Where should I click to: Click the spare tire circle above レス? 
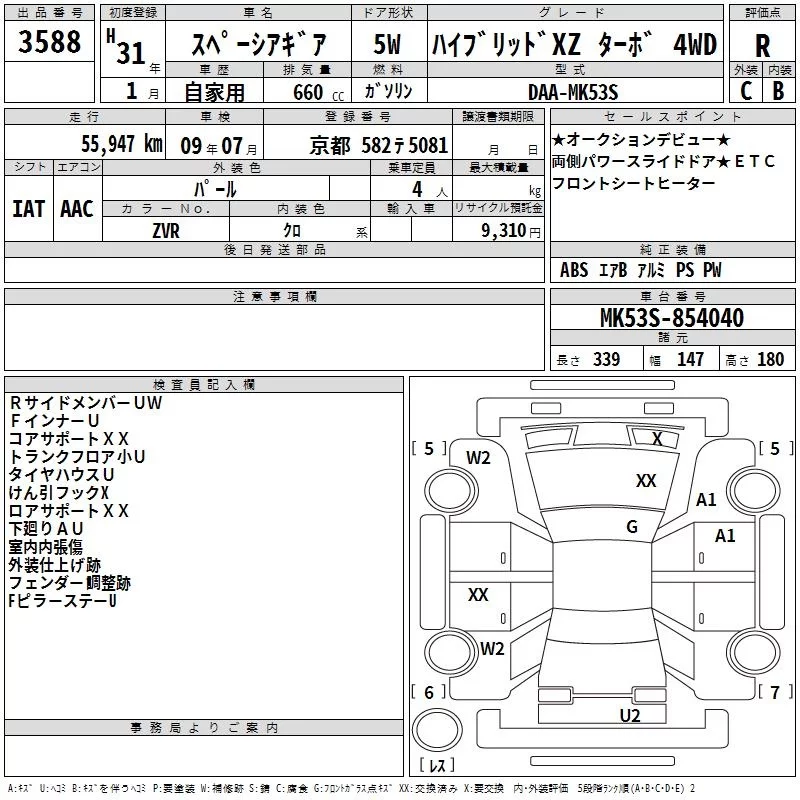pos(437,730)
